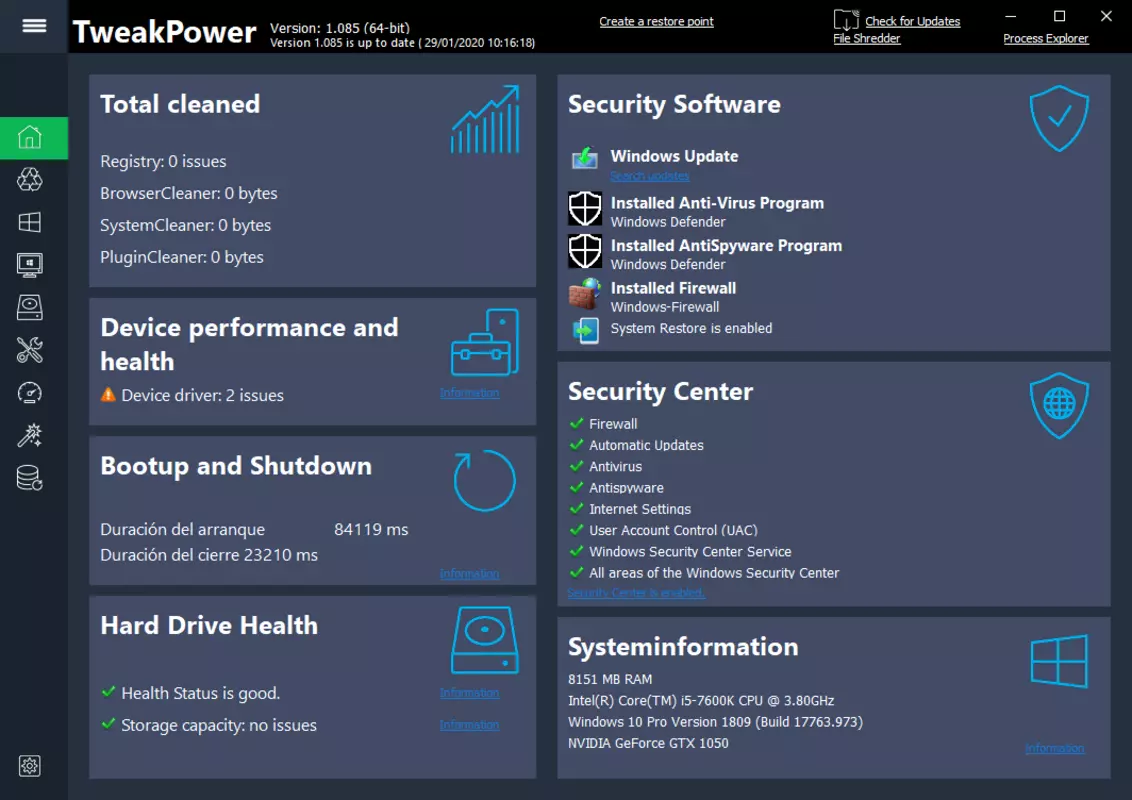Open the speedometer performance sidebar icon

point(30,393)
